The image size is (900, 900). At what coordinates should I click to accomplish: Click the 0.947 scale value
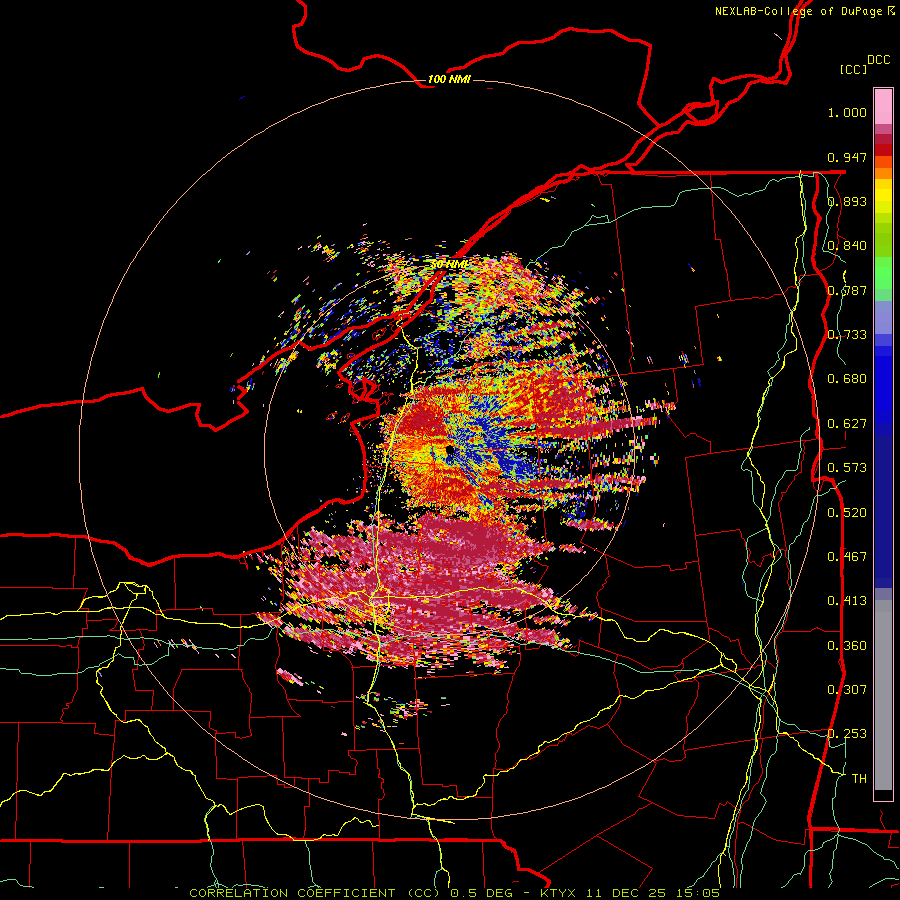(x=847, y=157)
